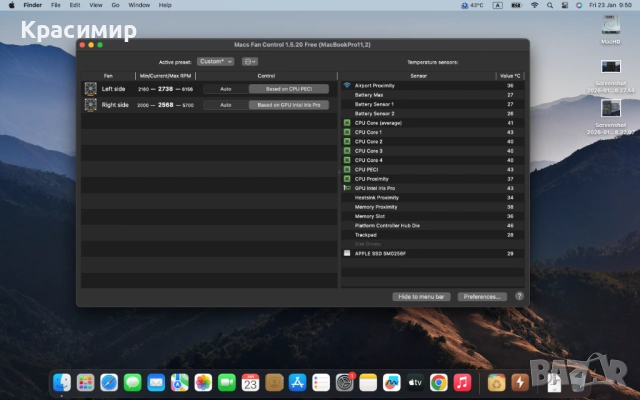Click the Right side fan icon
Viewport: 640px width, 400px height.
click(x=91, y=105)
